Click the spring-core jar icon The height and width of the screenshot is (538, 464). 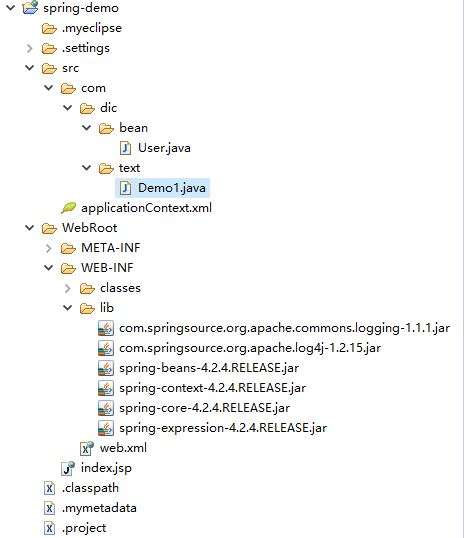106,408
